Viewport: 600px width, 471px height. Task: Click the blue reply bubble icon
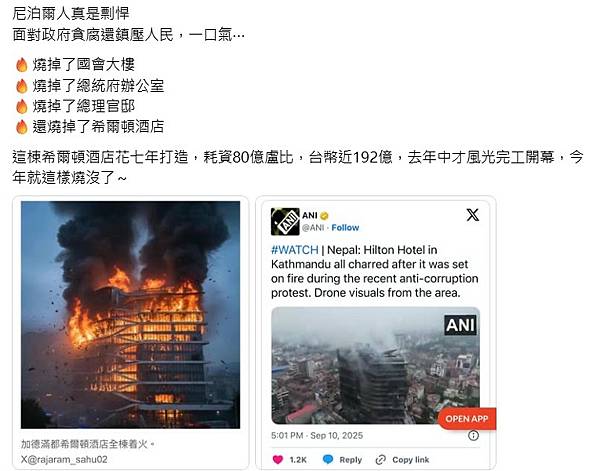[x=328, y=459]
